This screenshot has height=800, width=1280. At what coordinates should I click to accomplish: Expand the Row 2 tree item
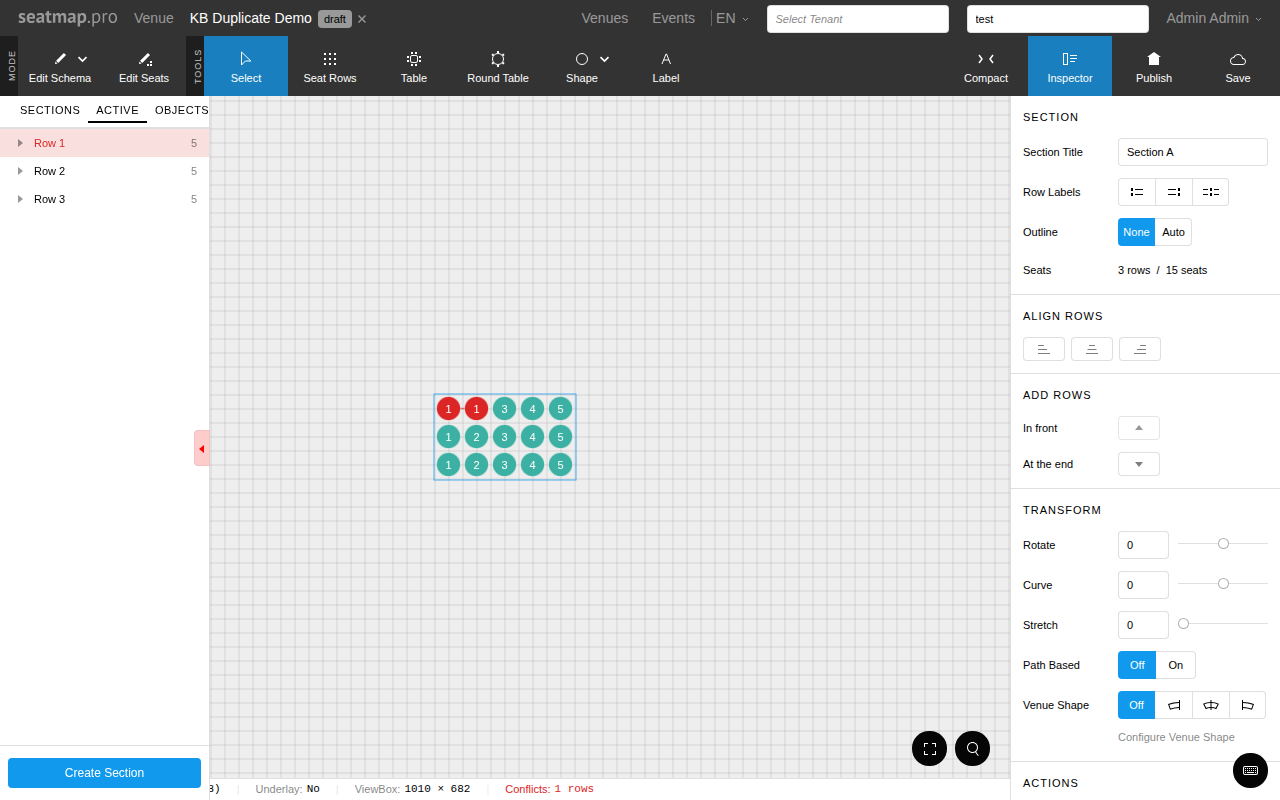tap(20, 171)
